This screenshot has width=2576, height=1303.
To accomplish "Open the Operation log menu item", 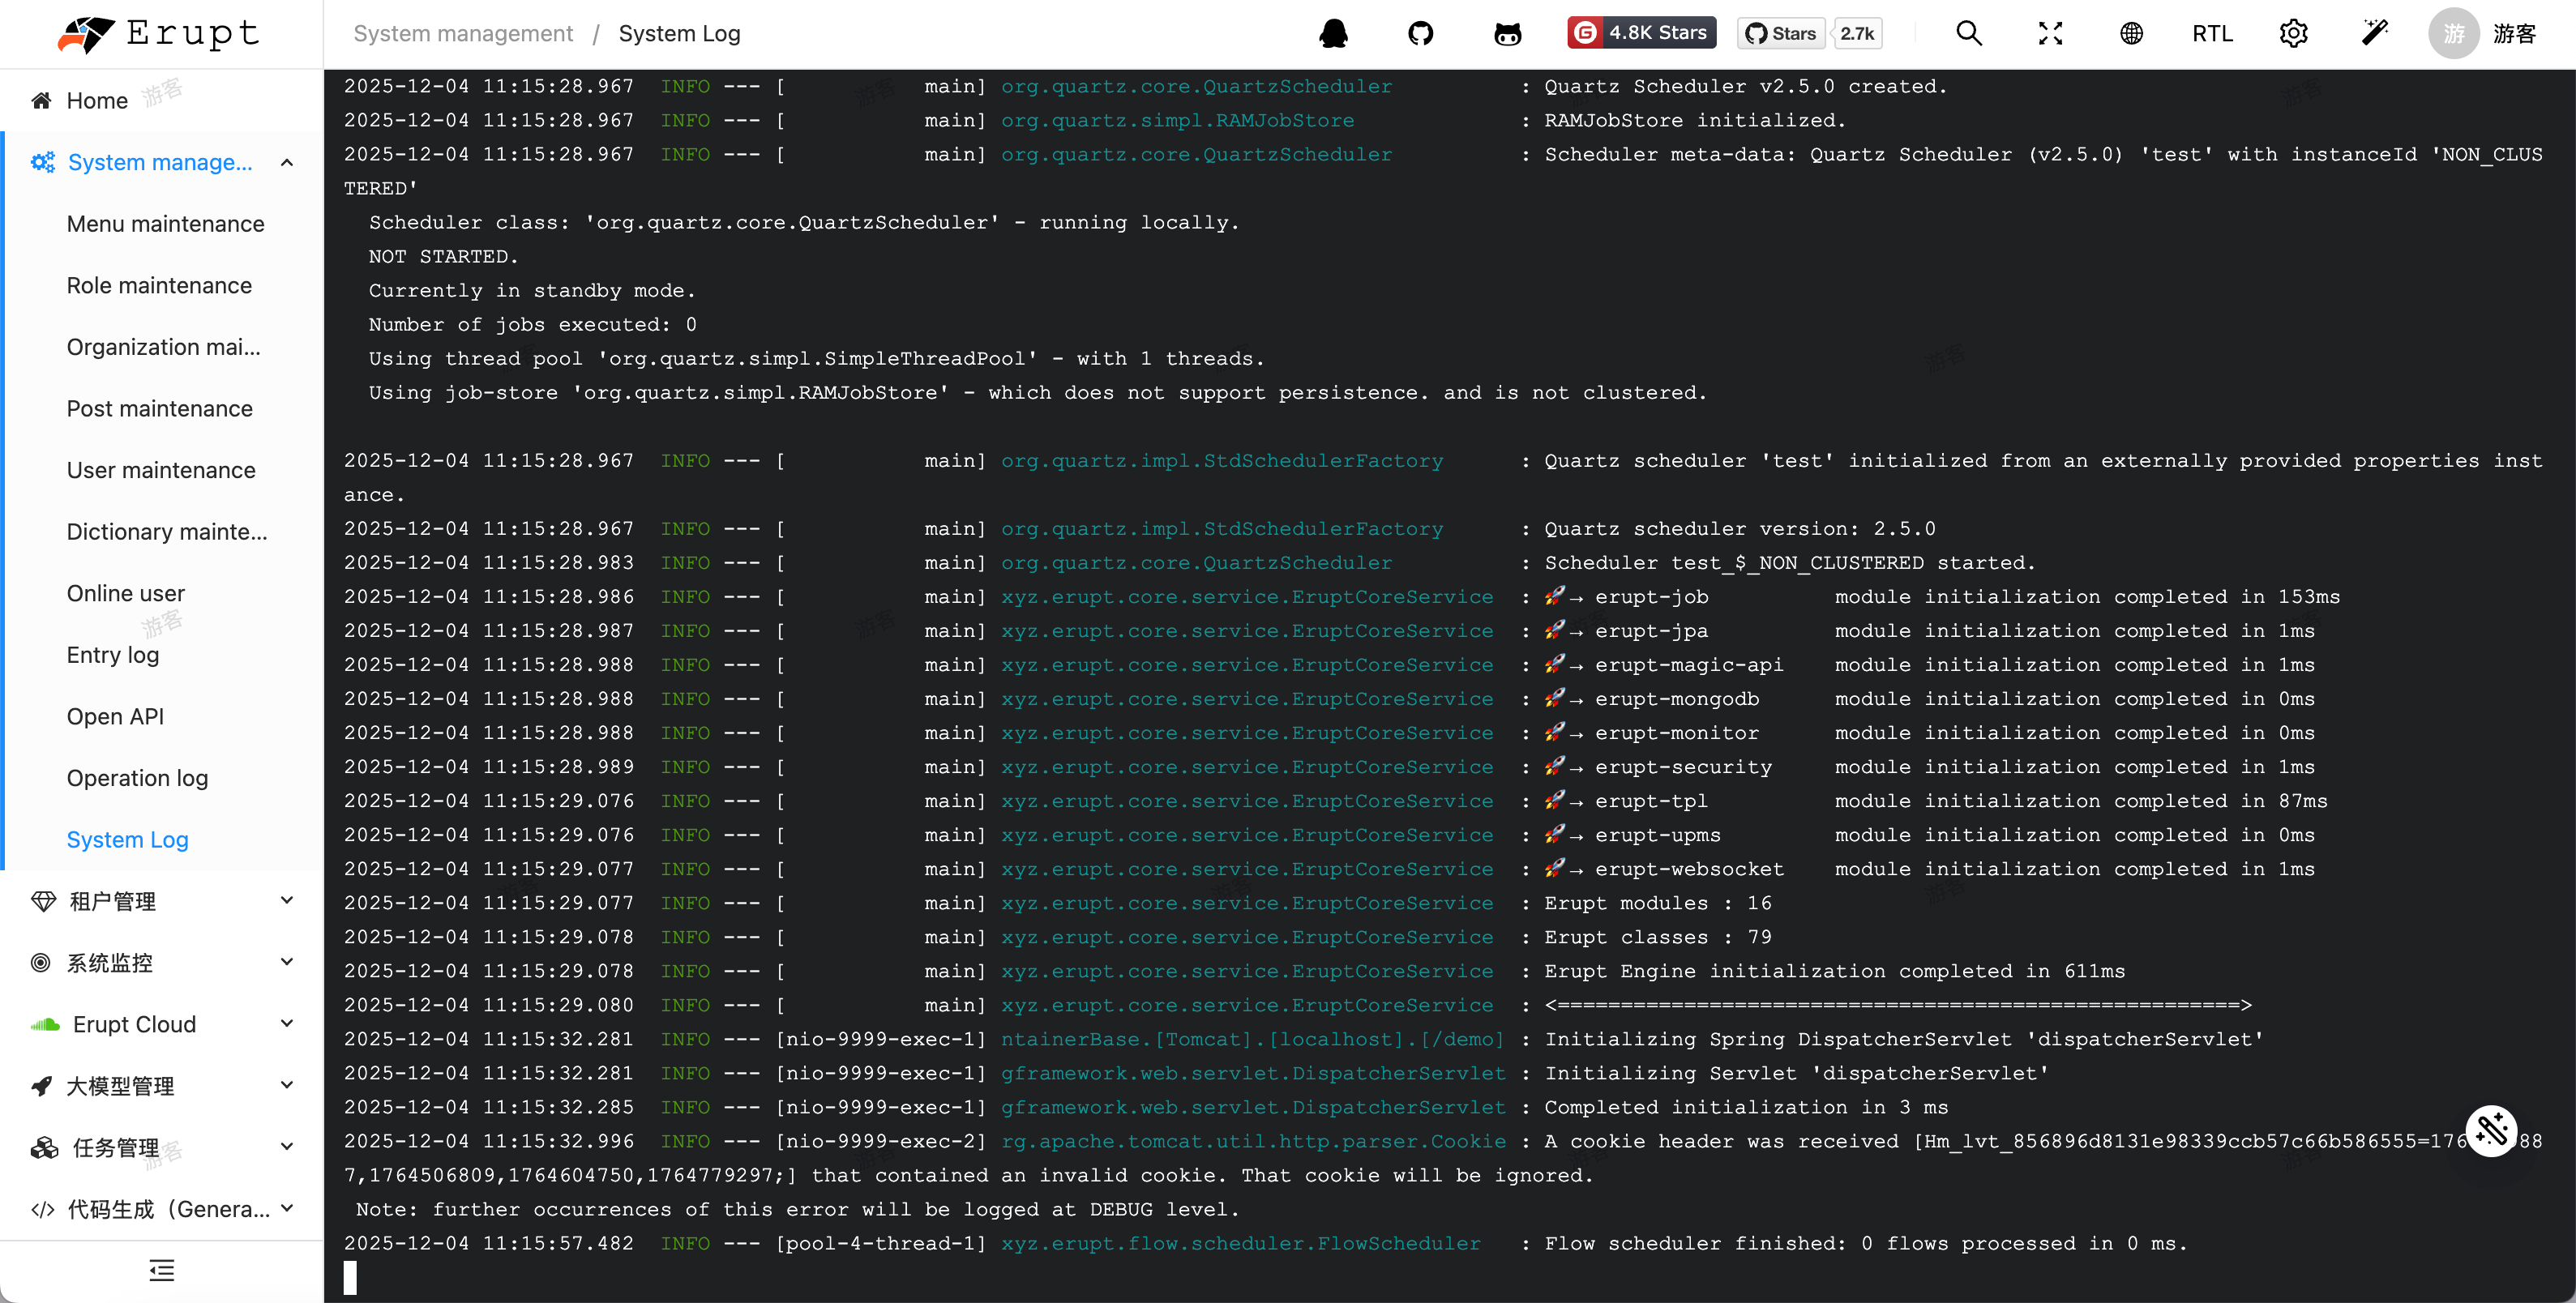I will point(137,778).
